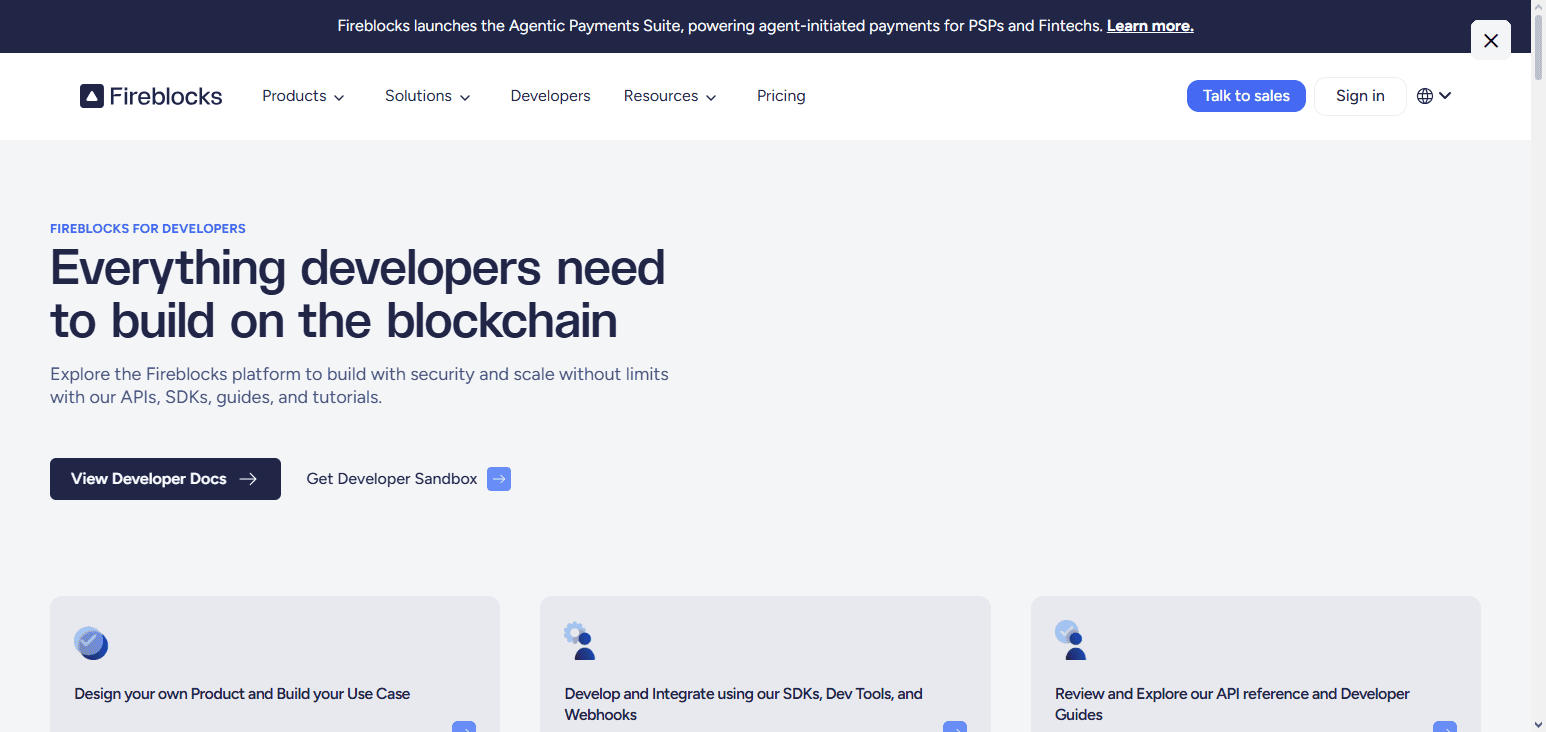Click 'Review and Explore our API reference' card title
Screen dimensions: 1546x732
pos(1232,704)
